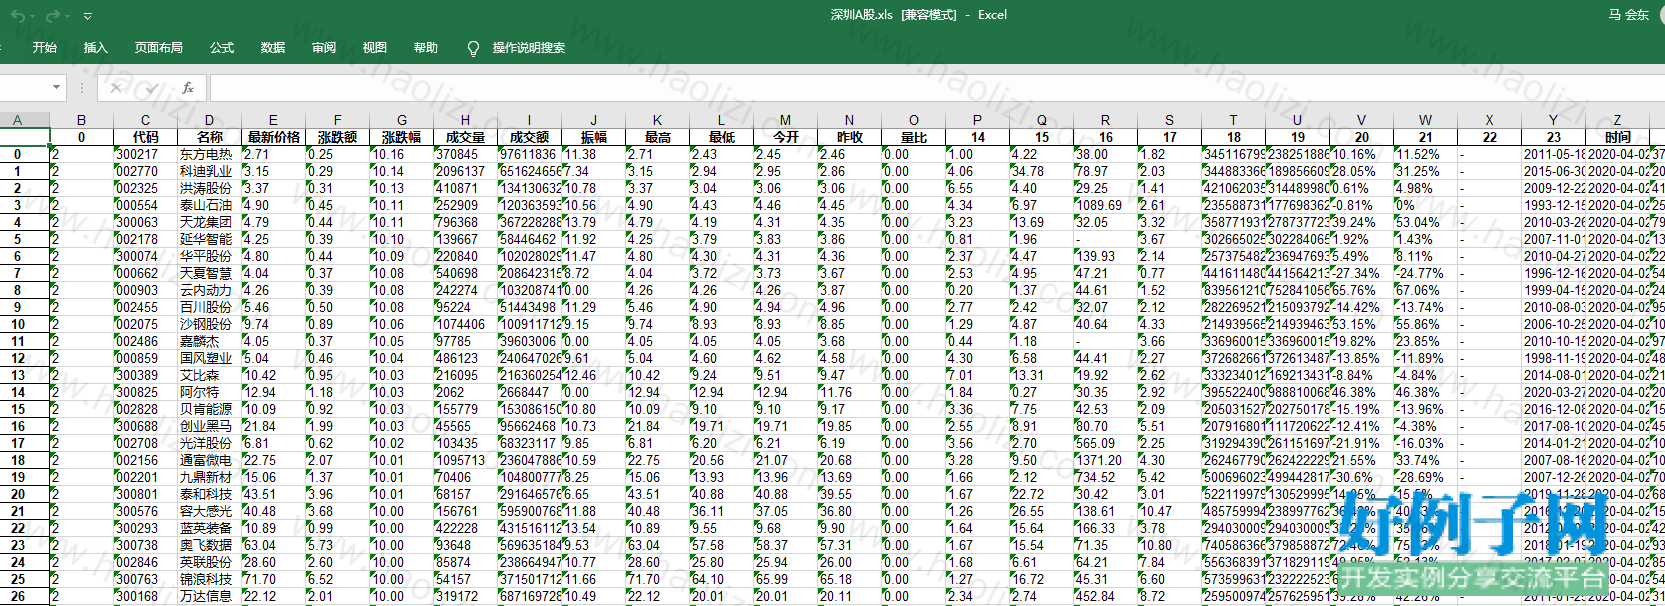1665x606 pixels.
Task: Click the 成交量 header cell
Action: [x=465, y=137]
